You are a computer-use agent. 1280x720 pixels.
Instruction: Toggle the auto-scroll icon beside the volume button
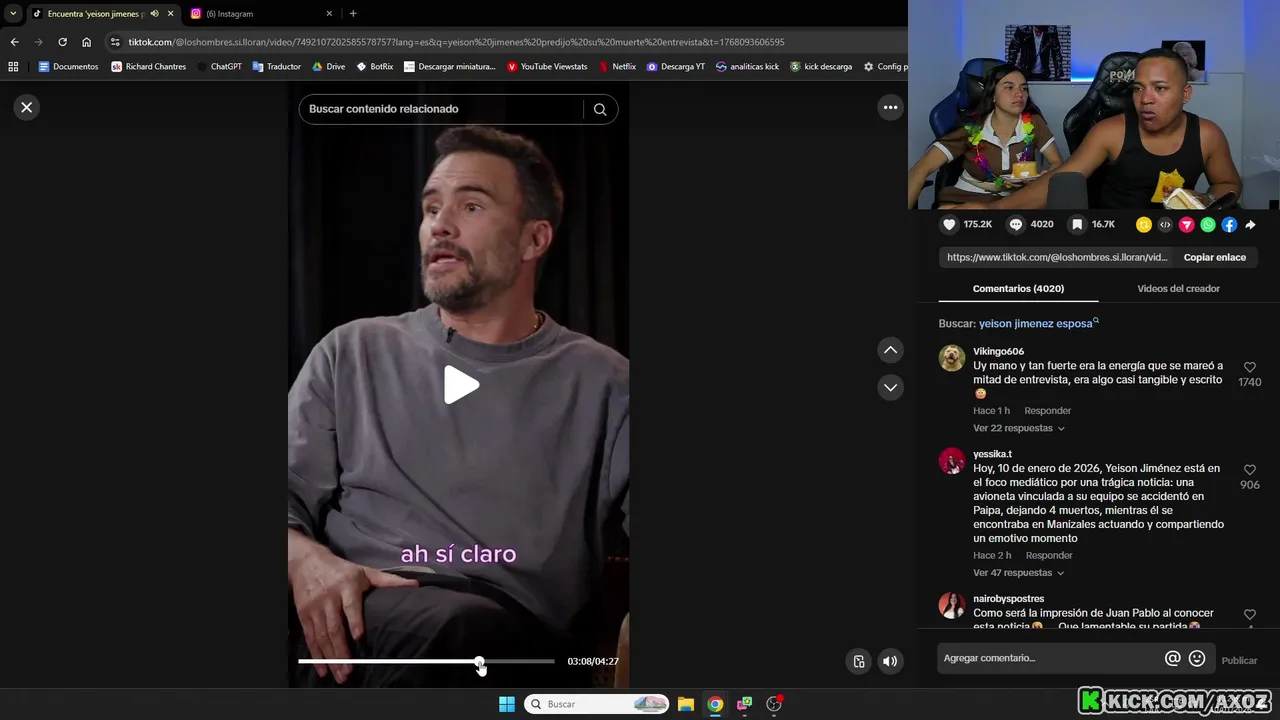pyautogui.click(x=858, y=661)
